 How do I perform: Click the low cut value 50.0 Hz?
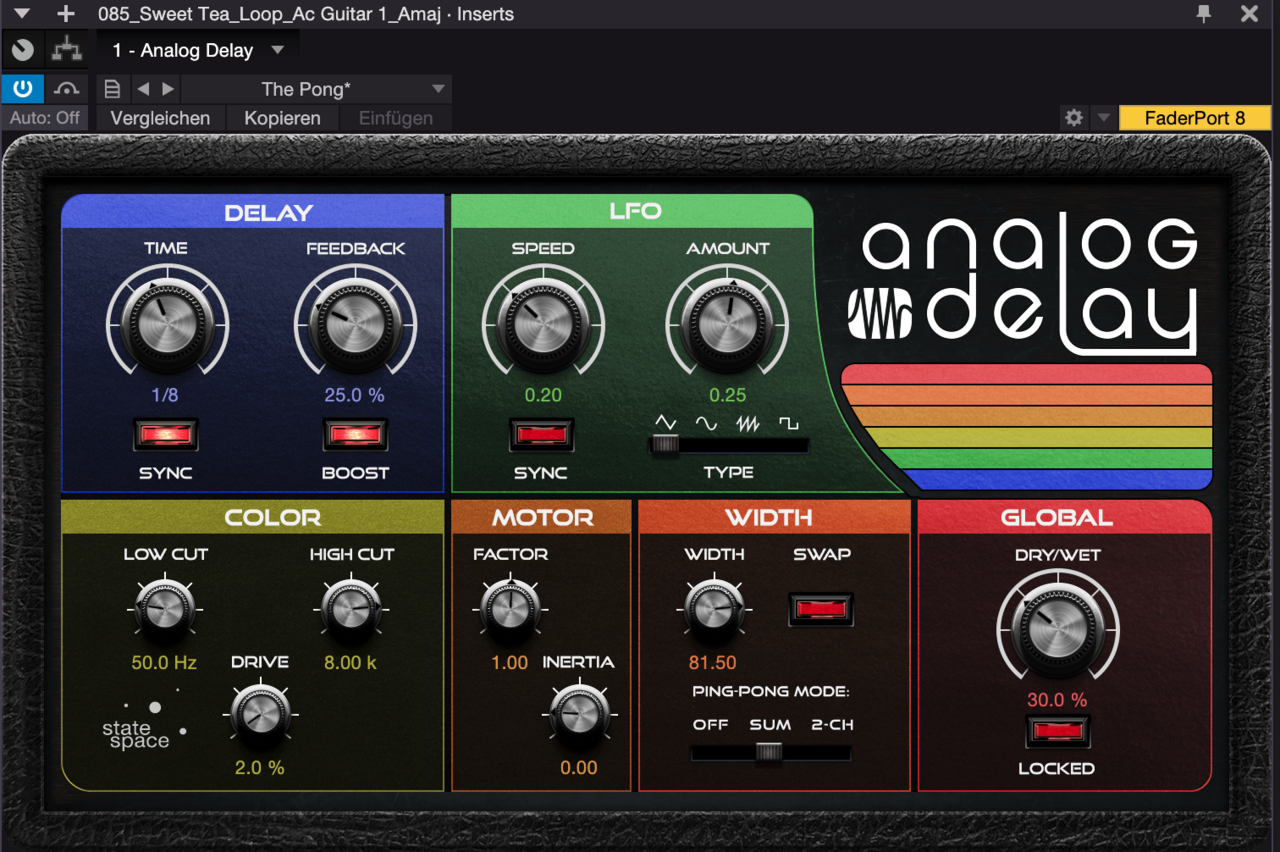point(164,662)
